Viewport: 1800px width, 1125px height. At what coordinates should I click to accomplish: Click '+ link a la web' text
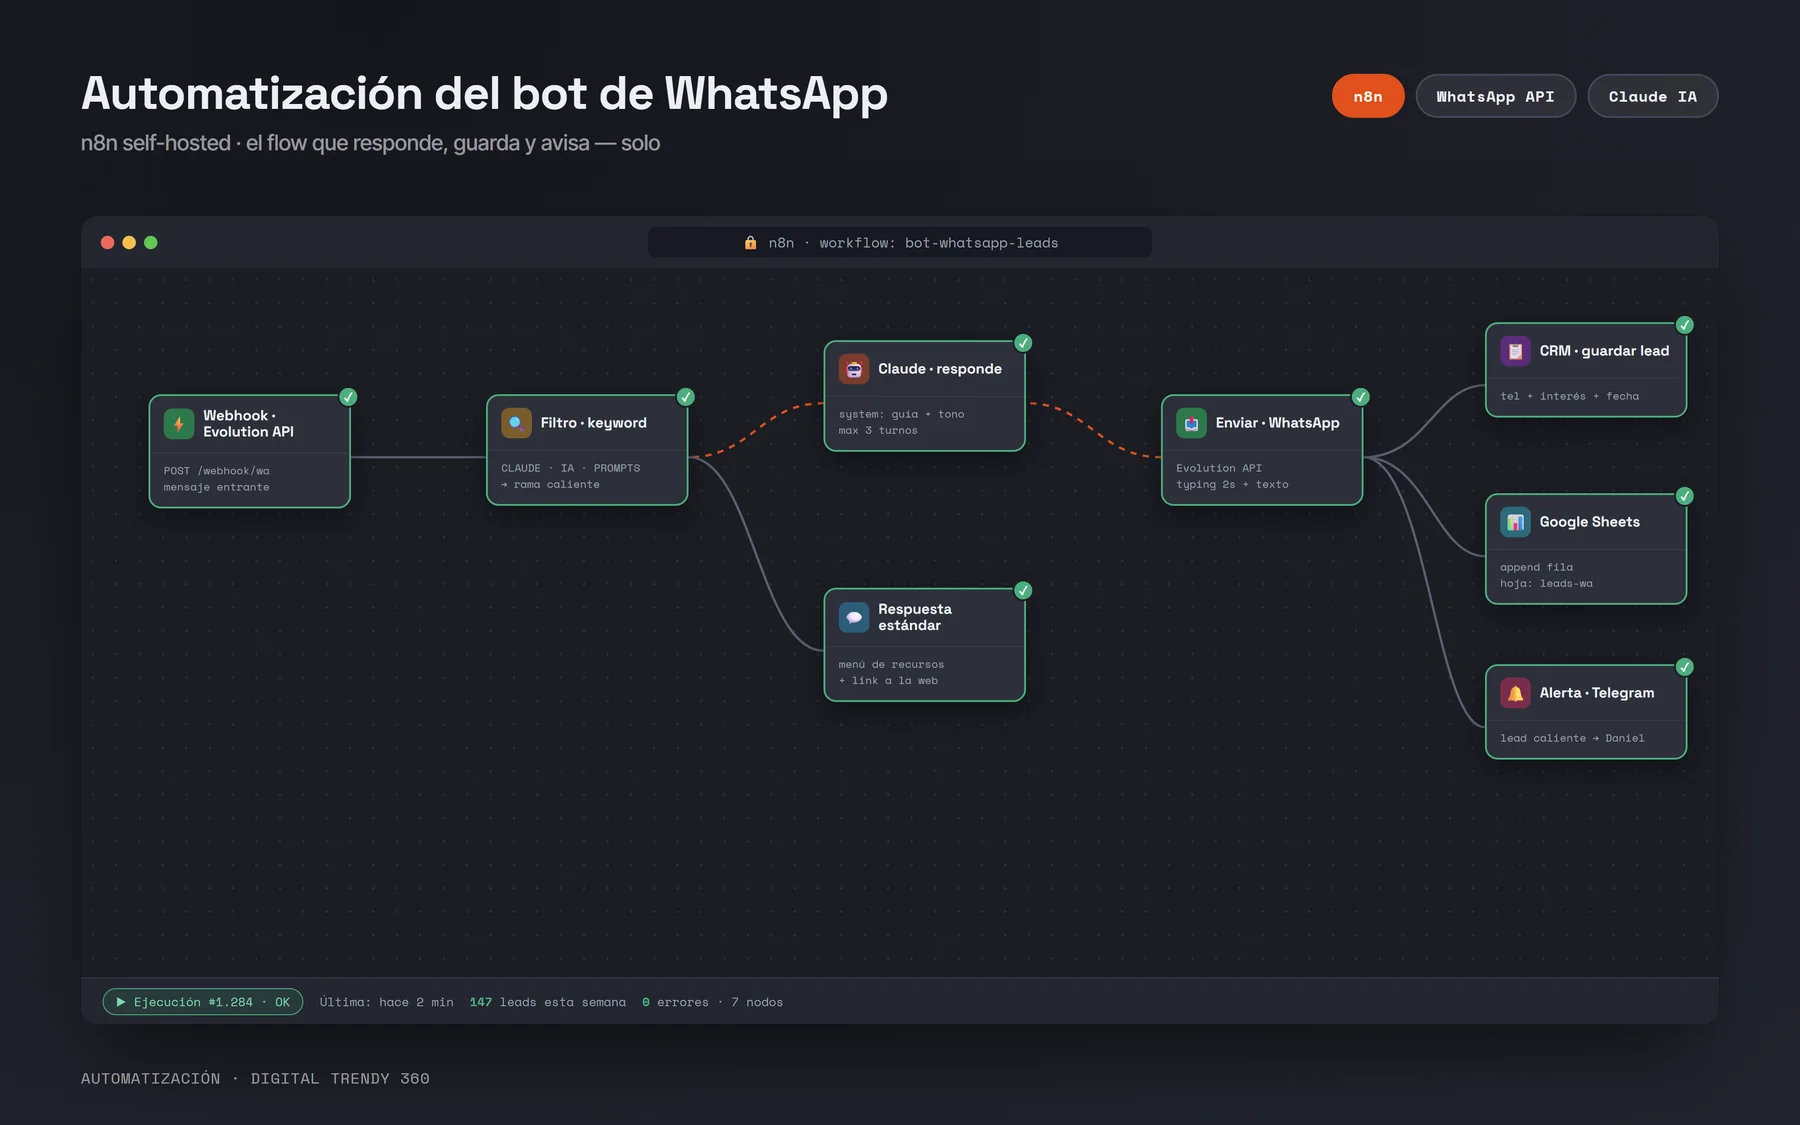point(889,681)
